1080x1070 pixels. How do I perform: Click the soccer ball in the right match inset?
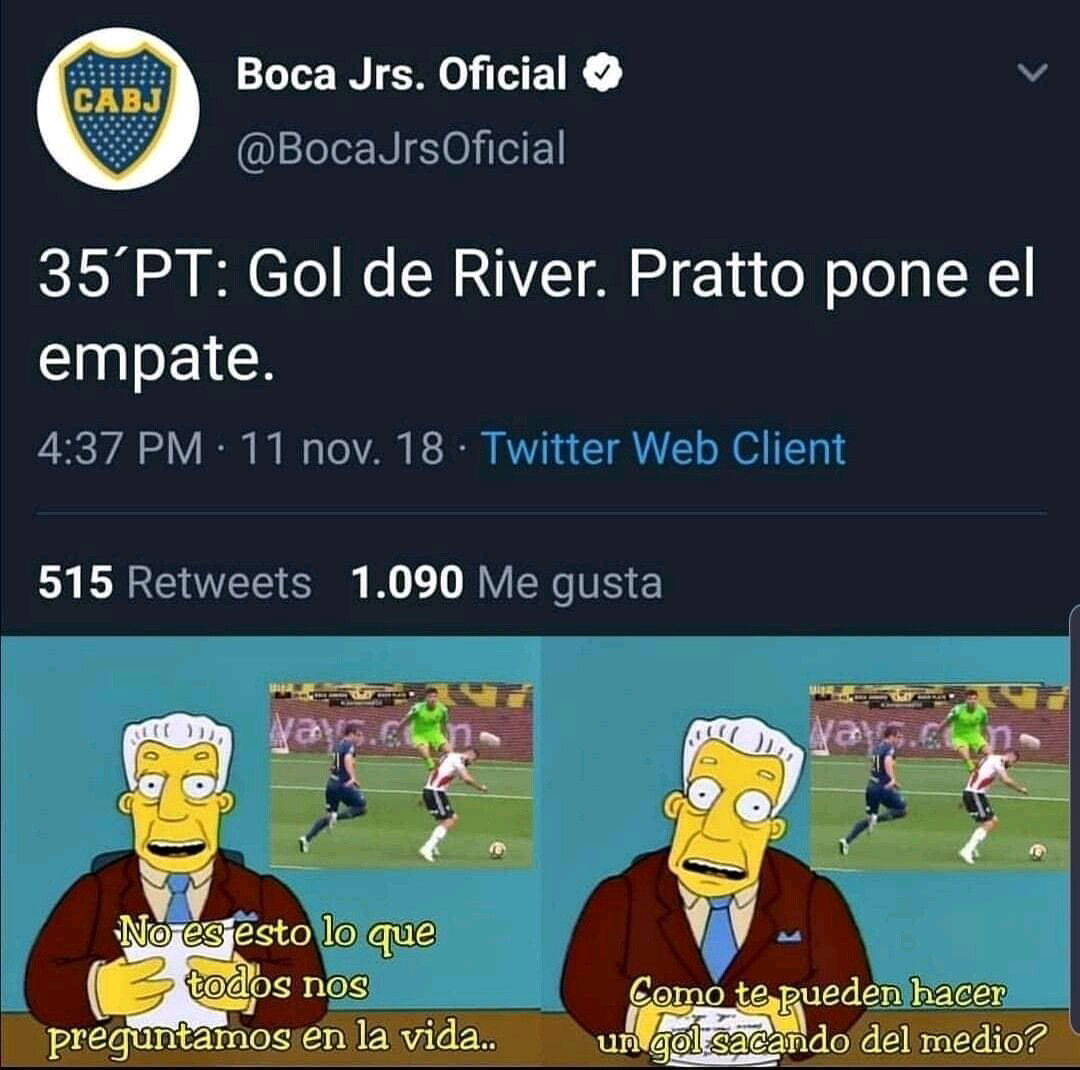coord(1039,852)
